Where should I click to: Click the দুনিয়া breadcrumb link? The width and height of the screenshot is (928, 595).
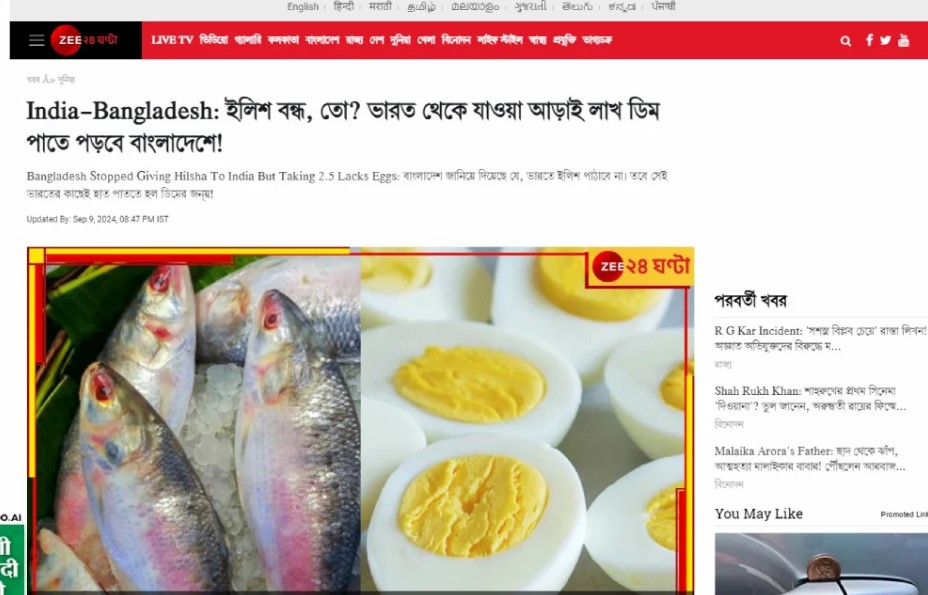(66, 79)
